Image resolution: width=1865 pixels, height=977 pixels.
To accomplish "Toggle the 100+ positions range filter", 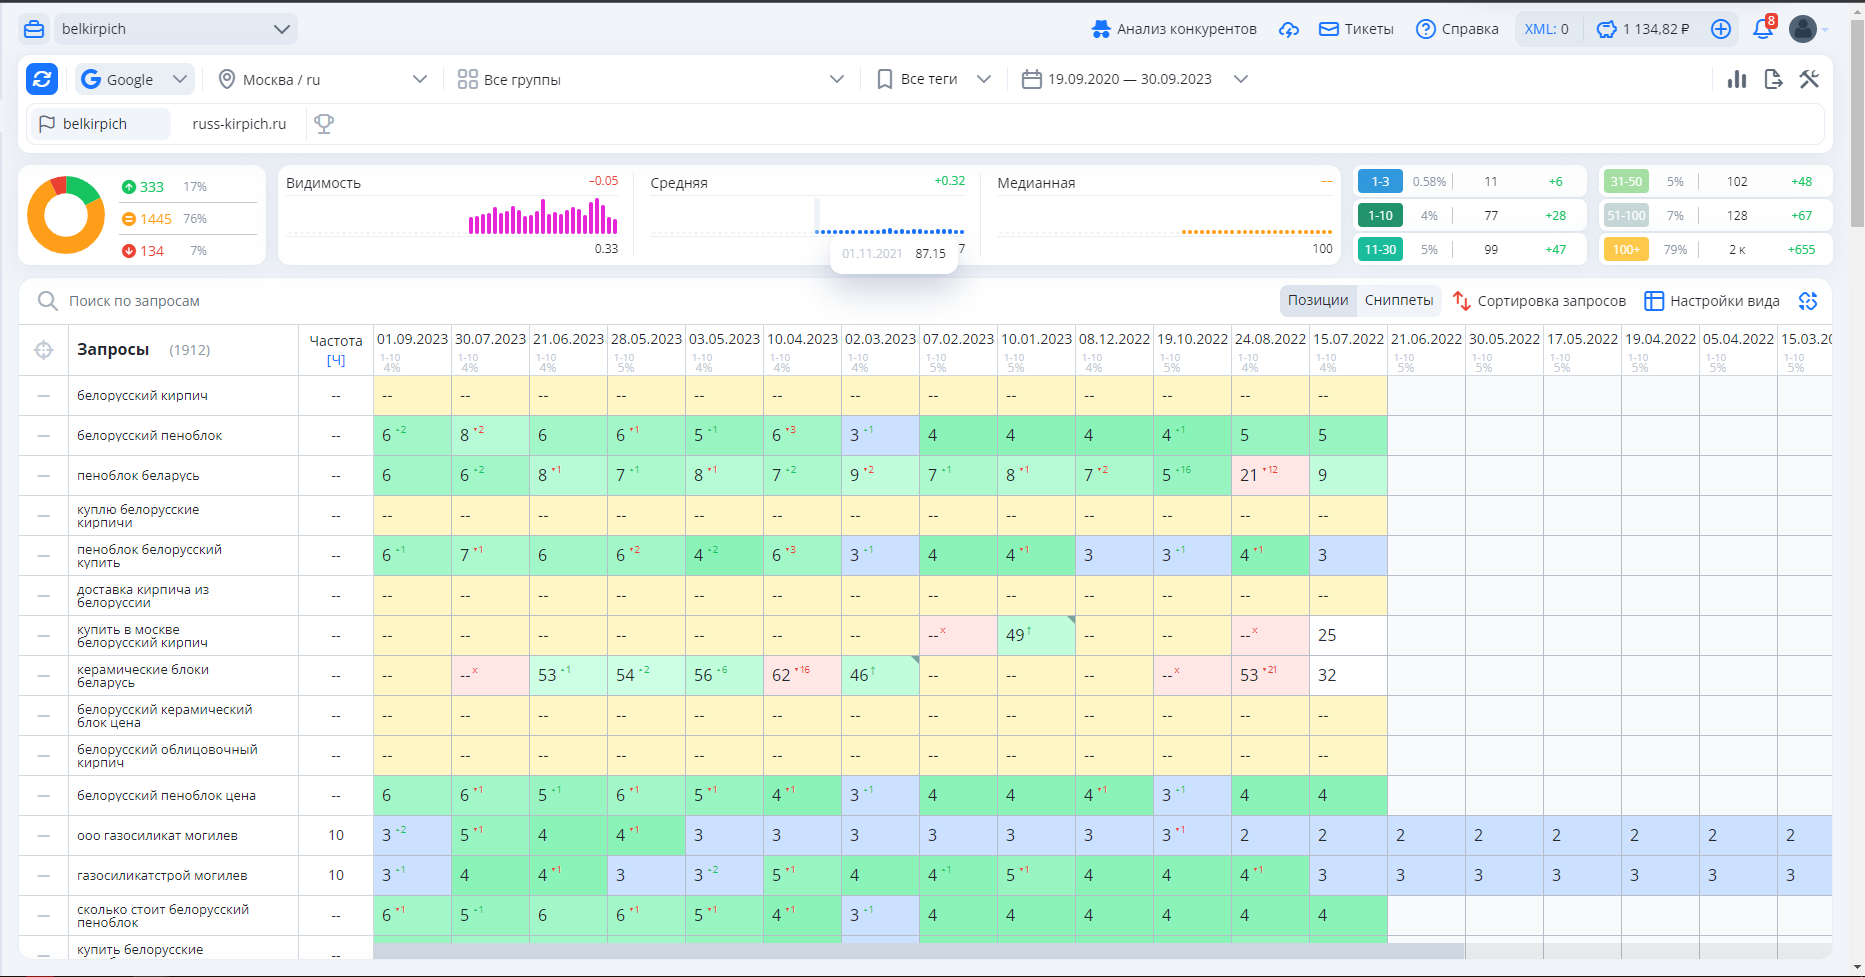I will (1626, 249).
